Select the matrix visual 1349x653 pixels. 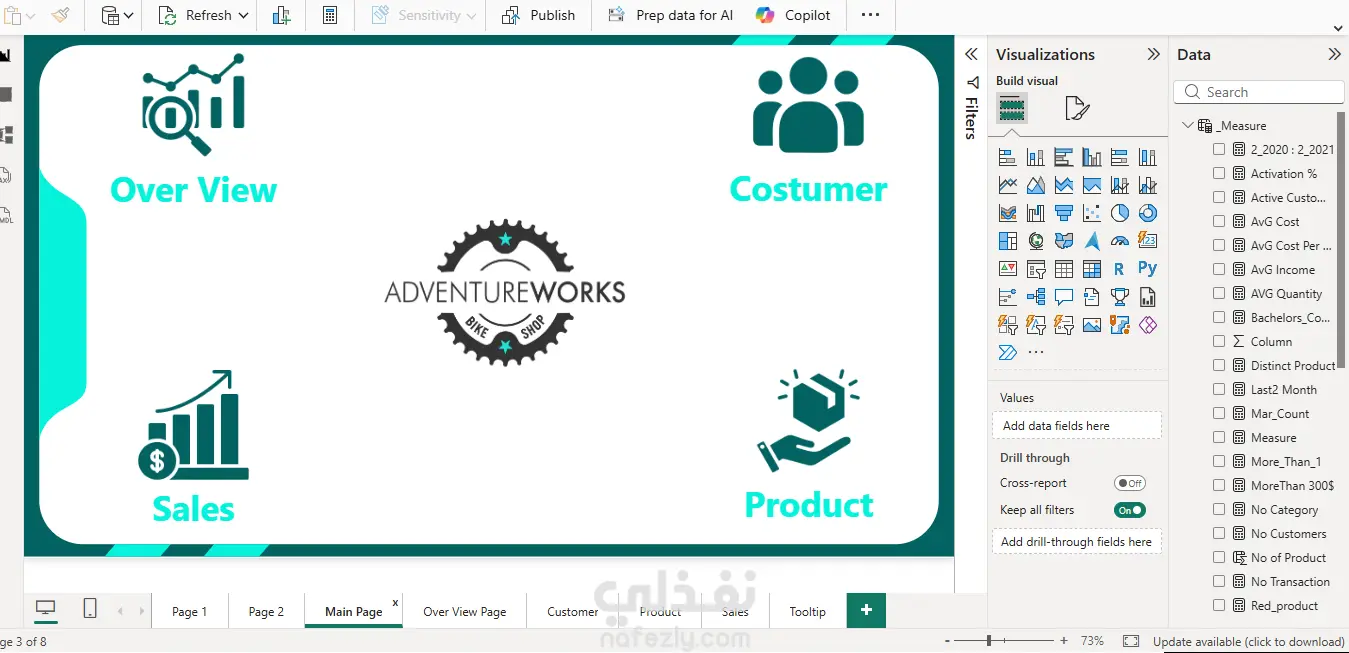click(1092, 269)
